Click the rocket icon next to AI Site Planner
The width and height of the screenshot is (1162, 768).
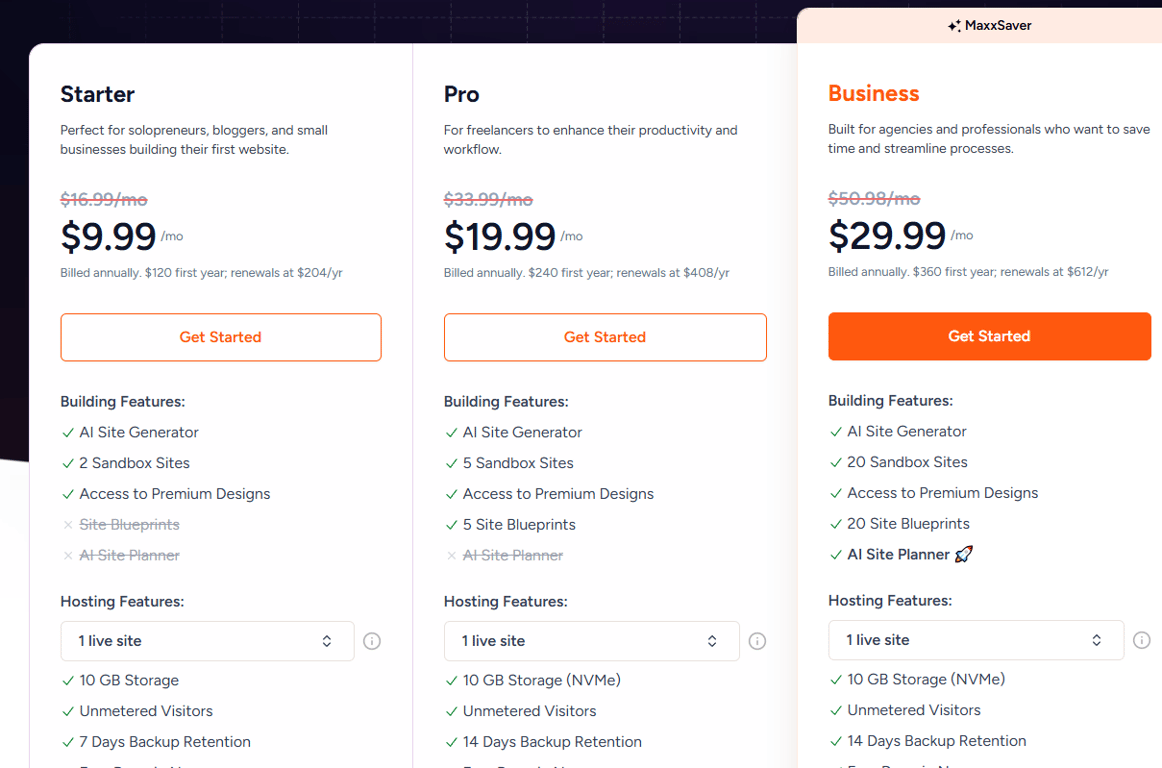(x=963, y=555)
